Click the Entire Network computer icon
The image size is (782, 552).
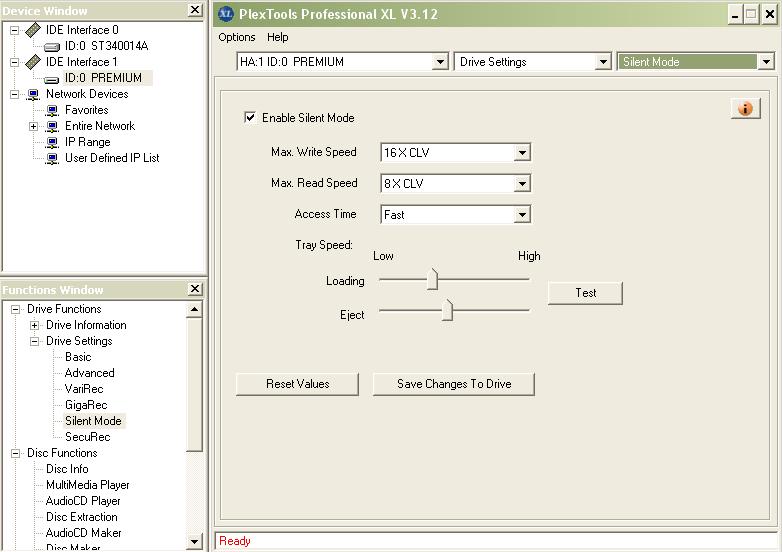[52, 126]
